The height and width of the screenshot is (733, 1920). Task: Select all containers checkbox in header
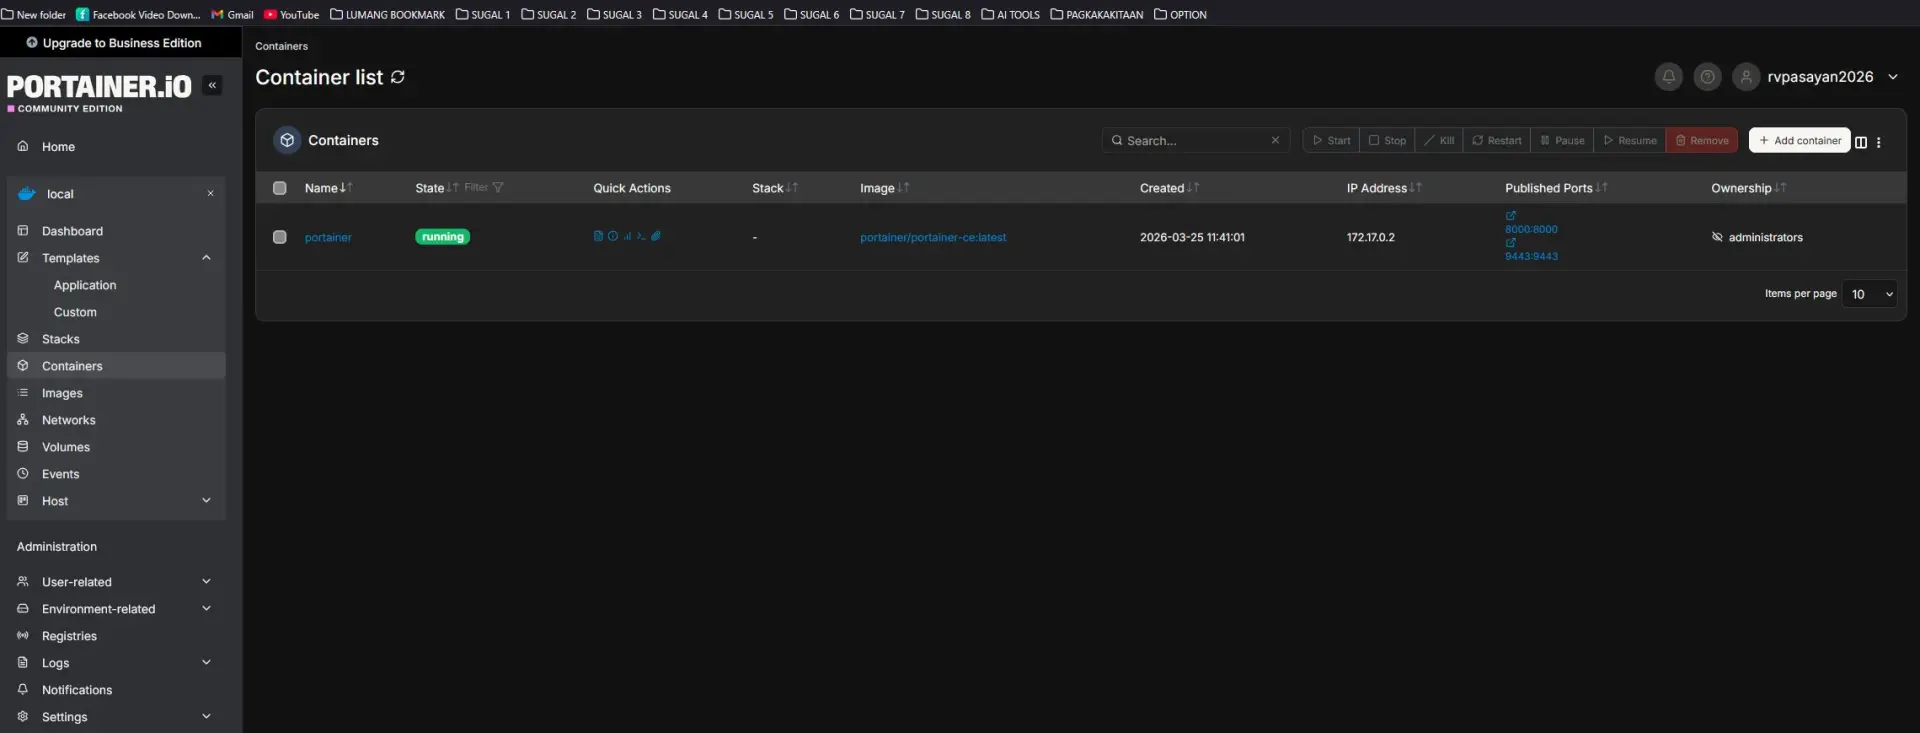pyautogui.click(x=280, y=188)
